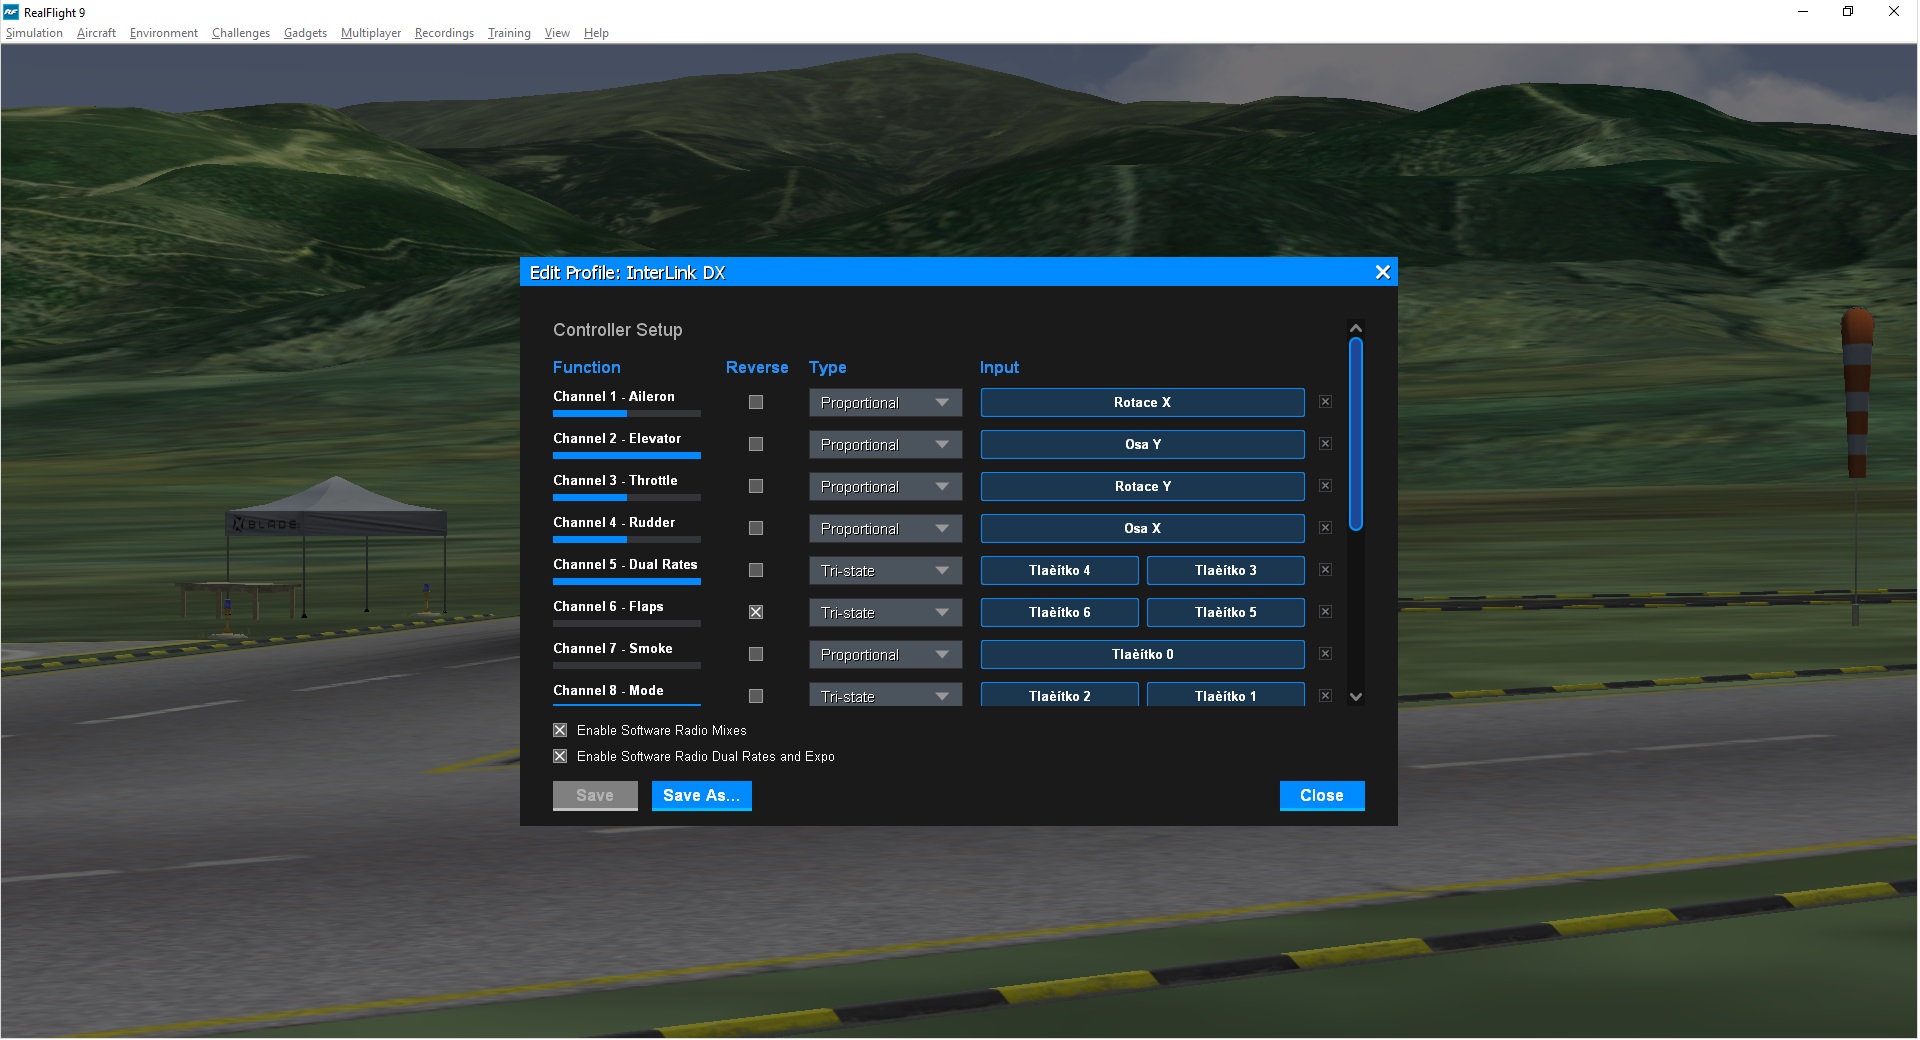
Task: Clear the inputs for Channel 6 Flaps
Action: (x=1325, y=612)
